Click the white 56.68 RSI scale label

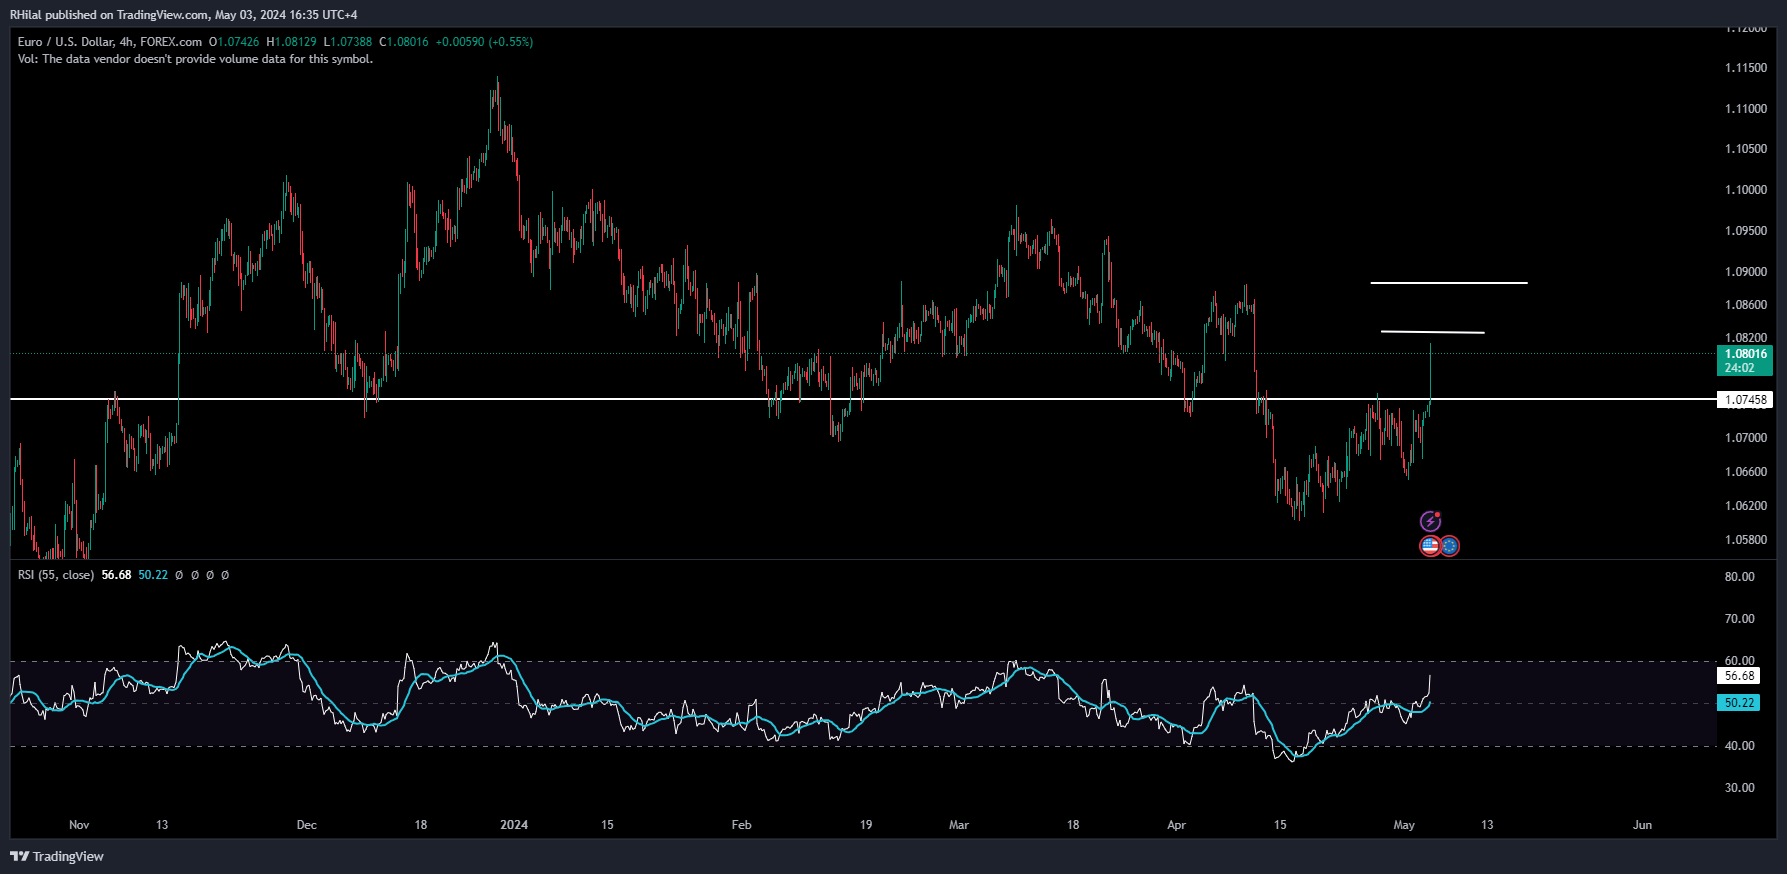pyautogui.click(x=1739, y=676)
